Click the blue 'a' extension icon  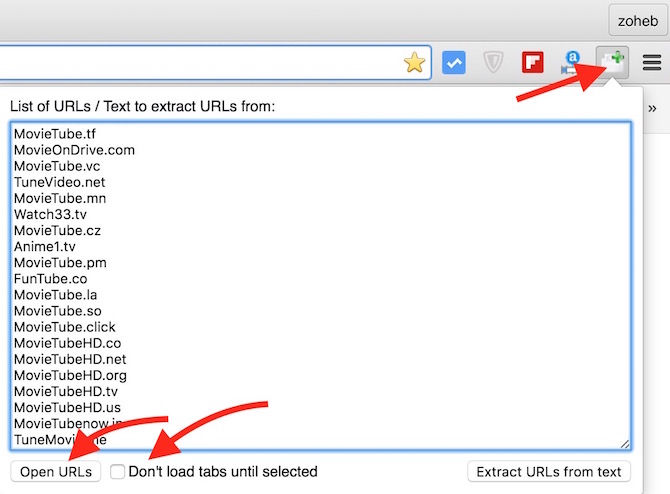point(572,62)
